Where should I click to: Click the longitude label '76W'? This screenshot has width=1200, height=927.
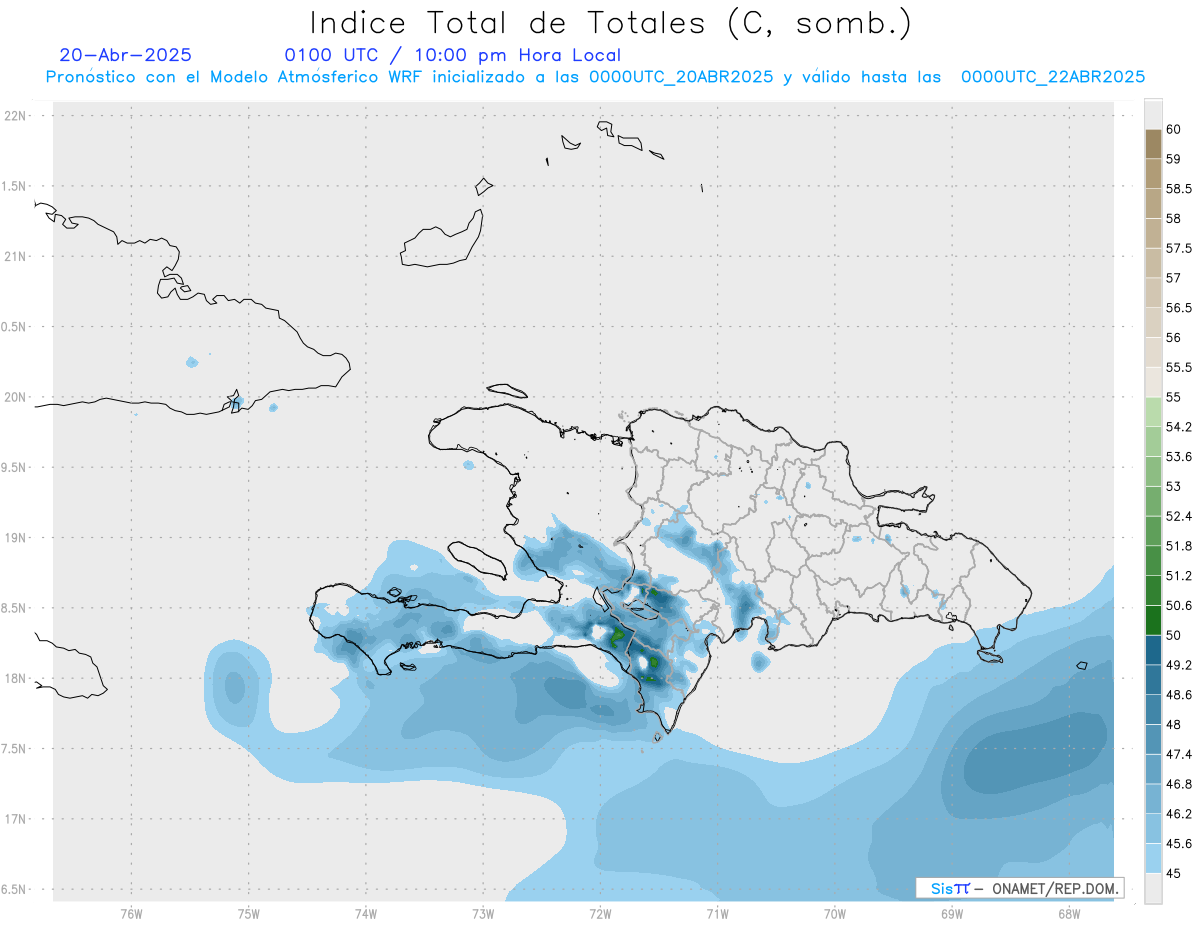[131, 913]
